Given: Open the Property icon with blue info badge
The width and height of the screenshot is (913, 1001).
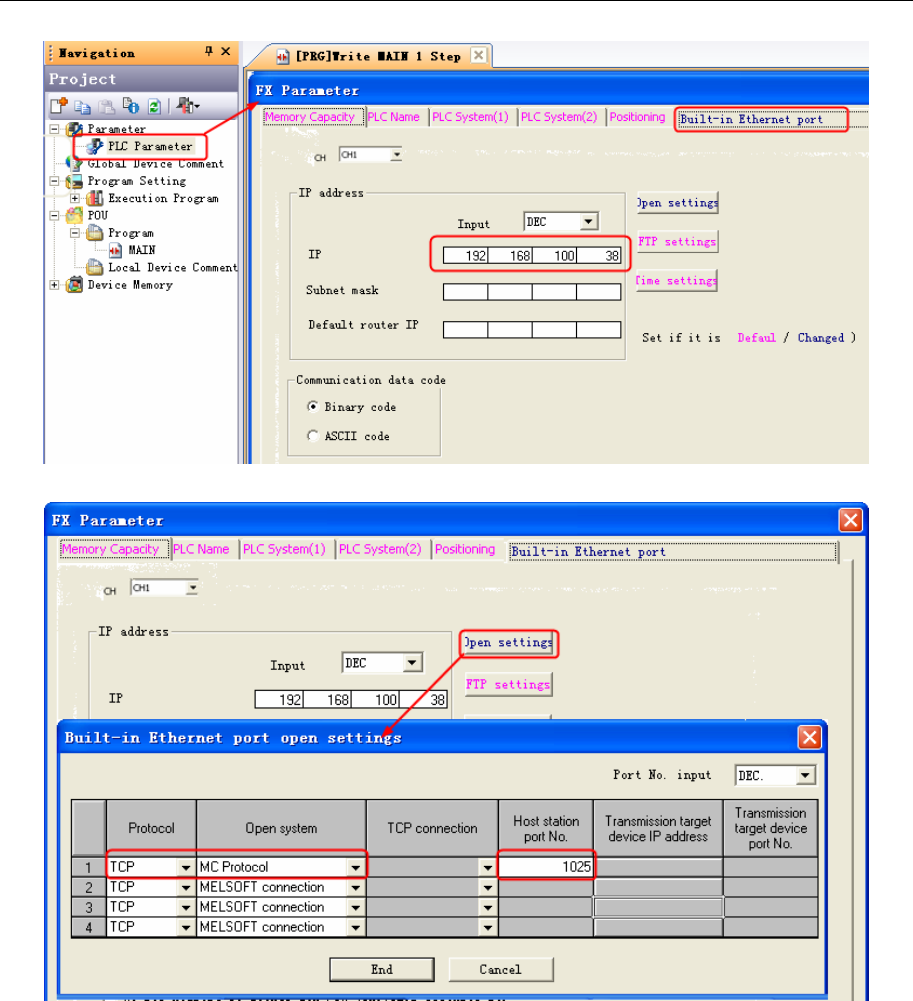Looking at the screenshot, I should [x=131, y=105].
